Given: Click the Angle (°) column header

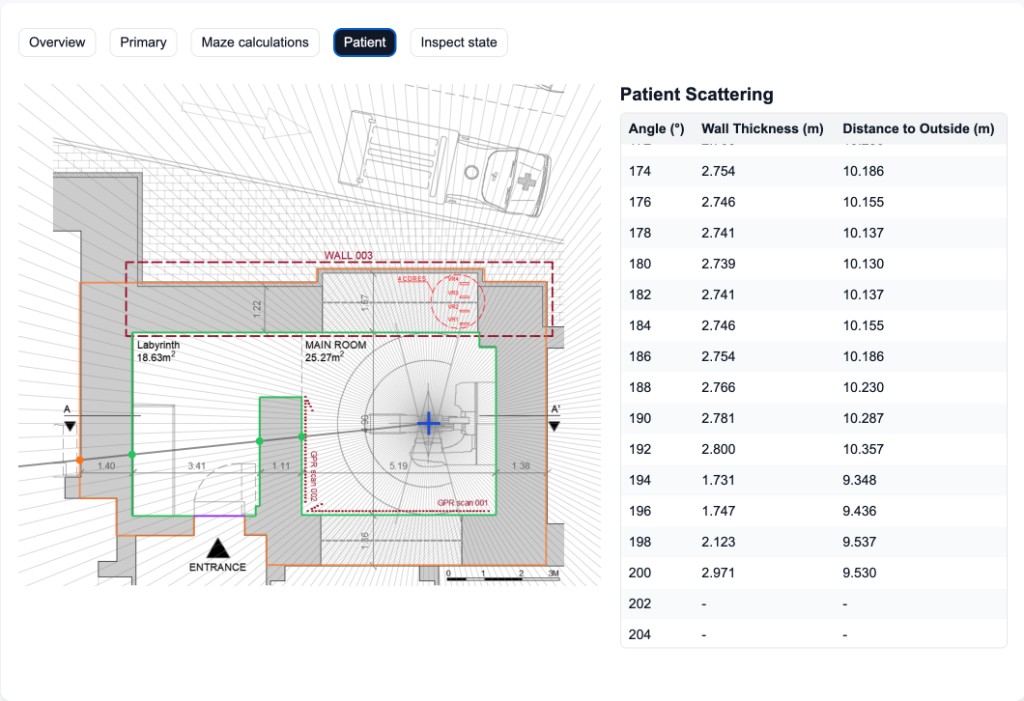Looking at the screenshot, I should tap(656, 129).
